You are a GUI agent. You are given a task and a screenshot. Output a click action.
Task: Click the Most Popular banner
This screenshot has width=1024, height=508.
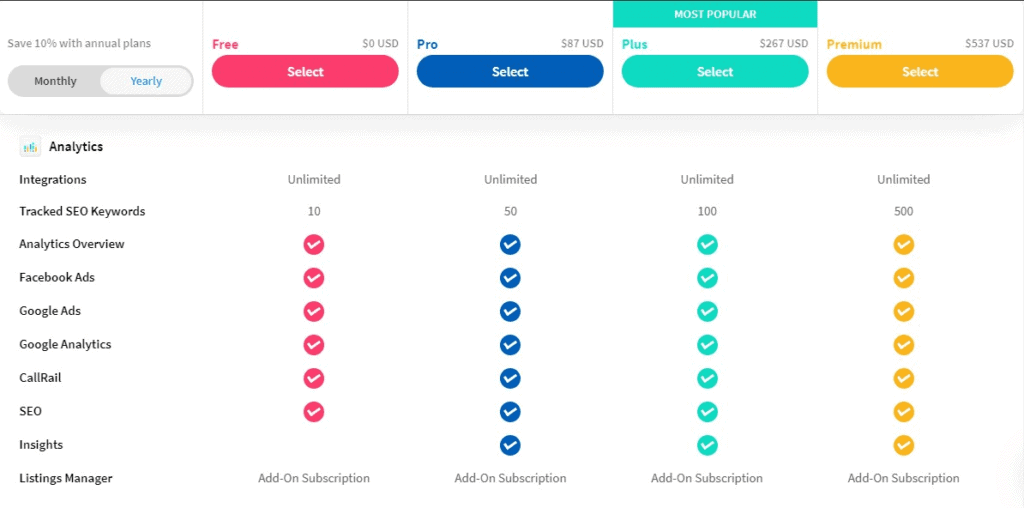click(715, 14)
